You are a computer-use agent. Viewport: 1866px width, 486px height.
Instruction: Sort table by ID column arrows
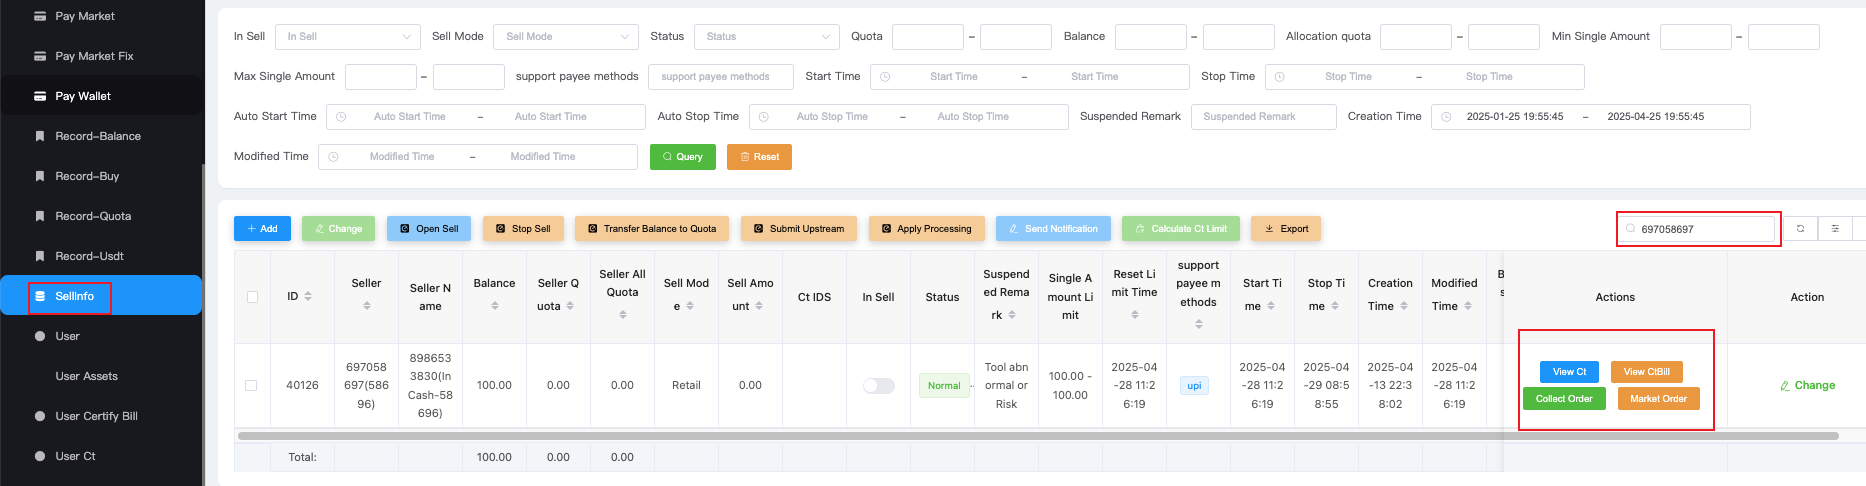pyautogui.click(x=308, y=297)
